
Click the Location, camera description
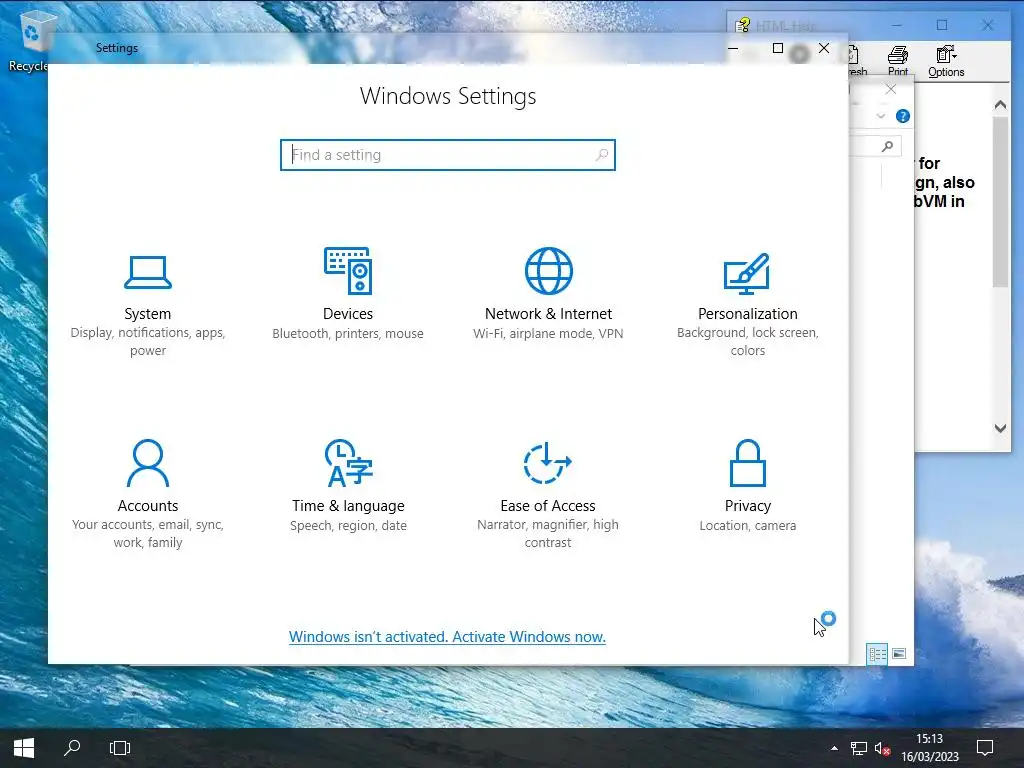coord(748,525)
